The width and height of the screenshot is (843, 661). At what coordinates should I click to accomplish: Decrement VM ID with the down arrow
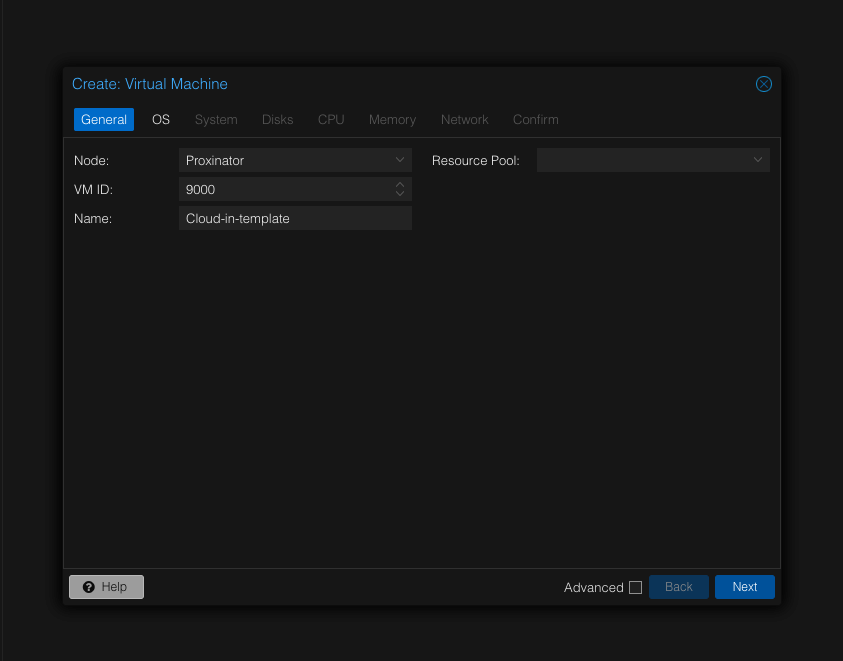[x=400, y=194]
